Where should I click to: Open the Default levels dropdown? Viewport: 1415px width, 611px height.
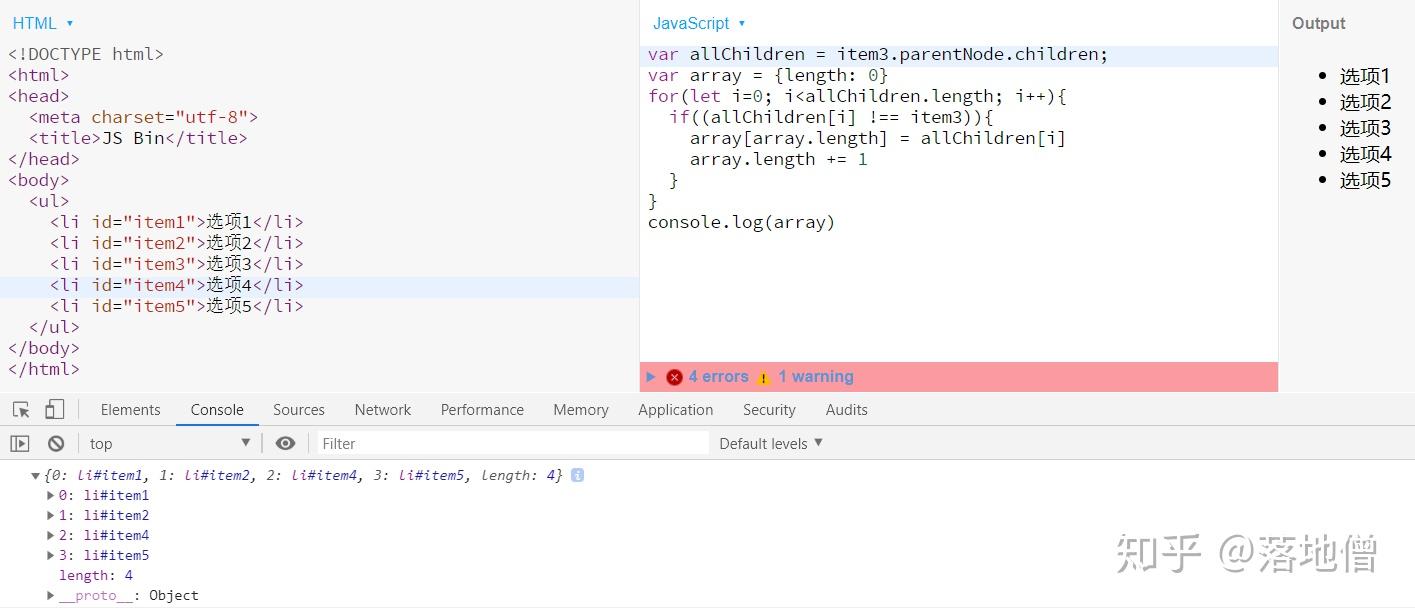(771, 443)
